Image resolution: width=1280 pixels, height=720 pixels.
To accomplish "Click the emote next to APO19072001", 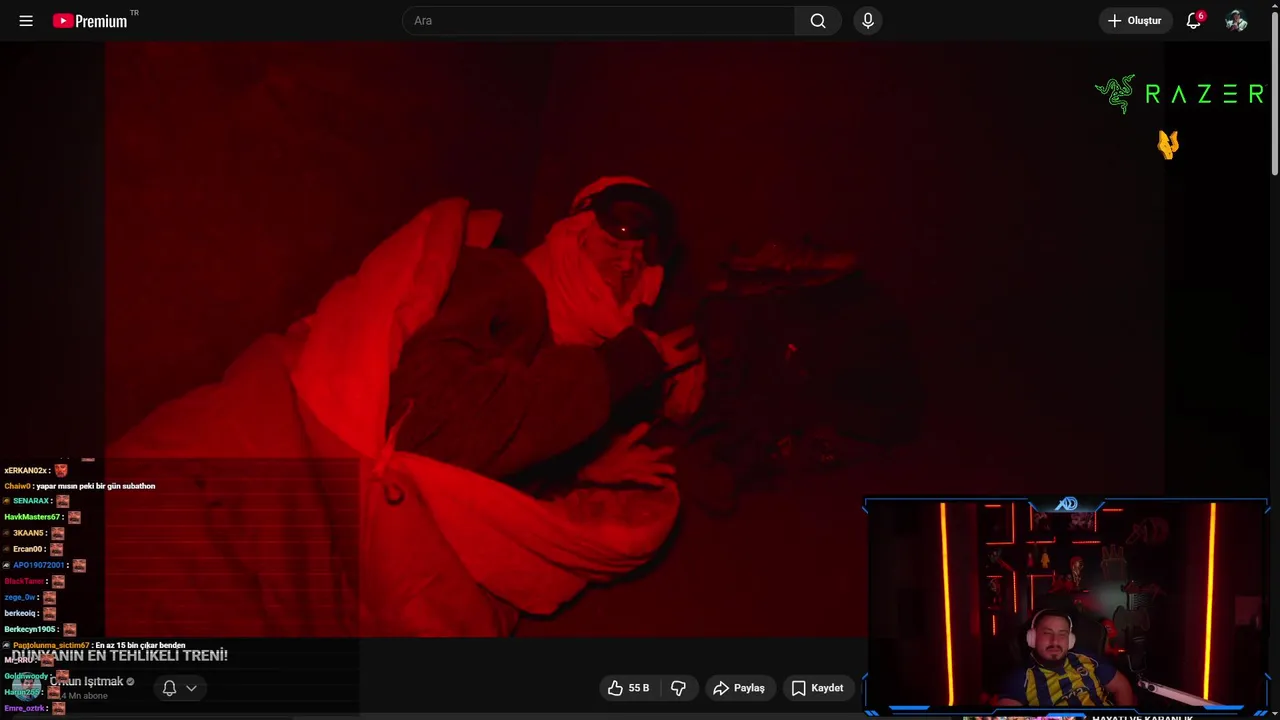I will click(x=79, y=565).
